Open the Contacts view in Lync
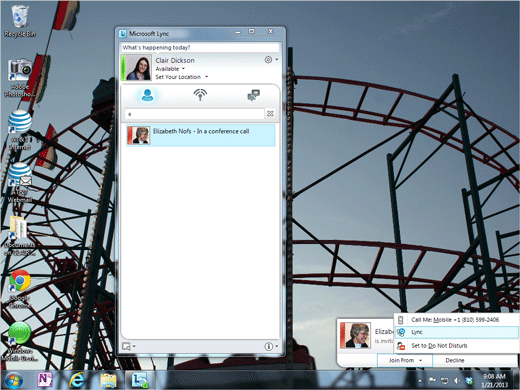Screen dimensions: 520x390 (147, 95)
